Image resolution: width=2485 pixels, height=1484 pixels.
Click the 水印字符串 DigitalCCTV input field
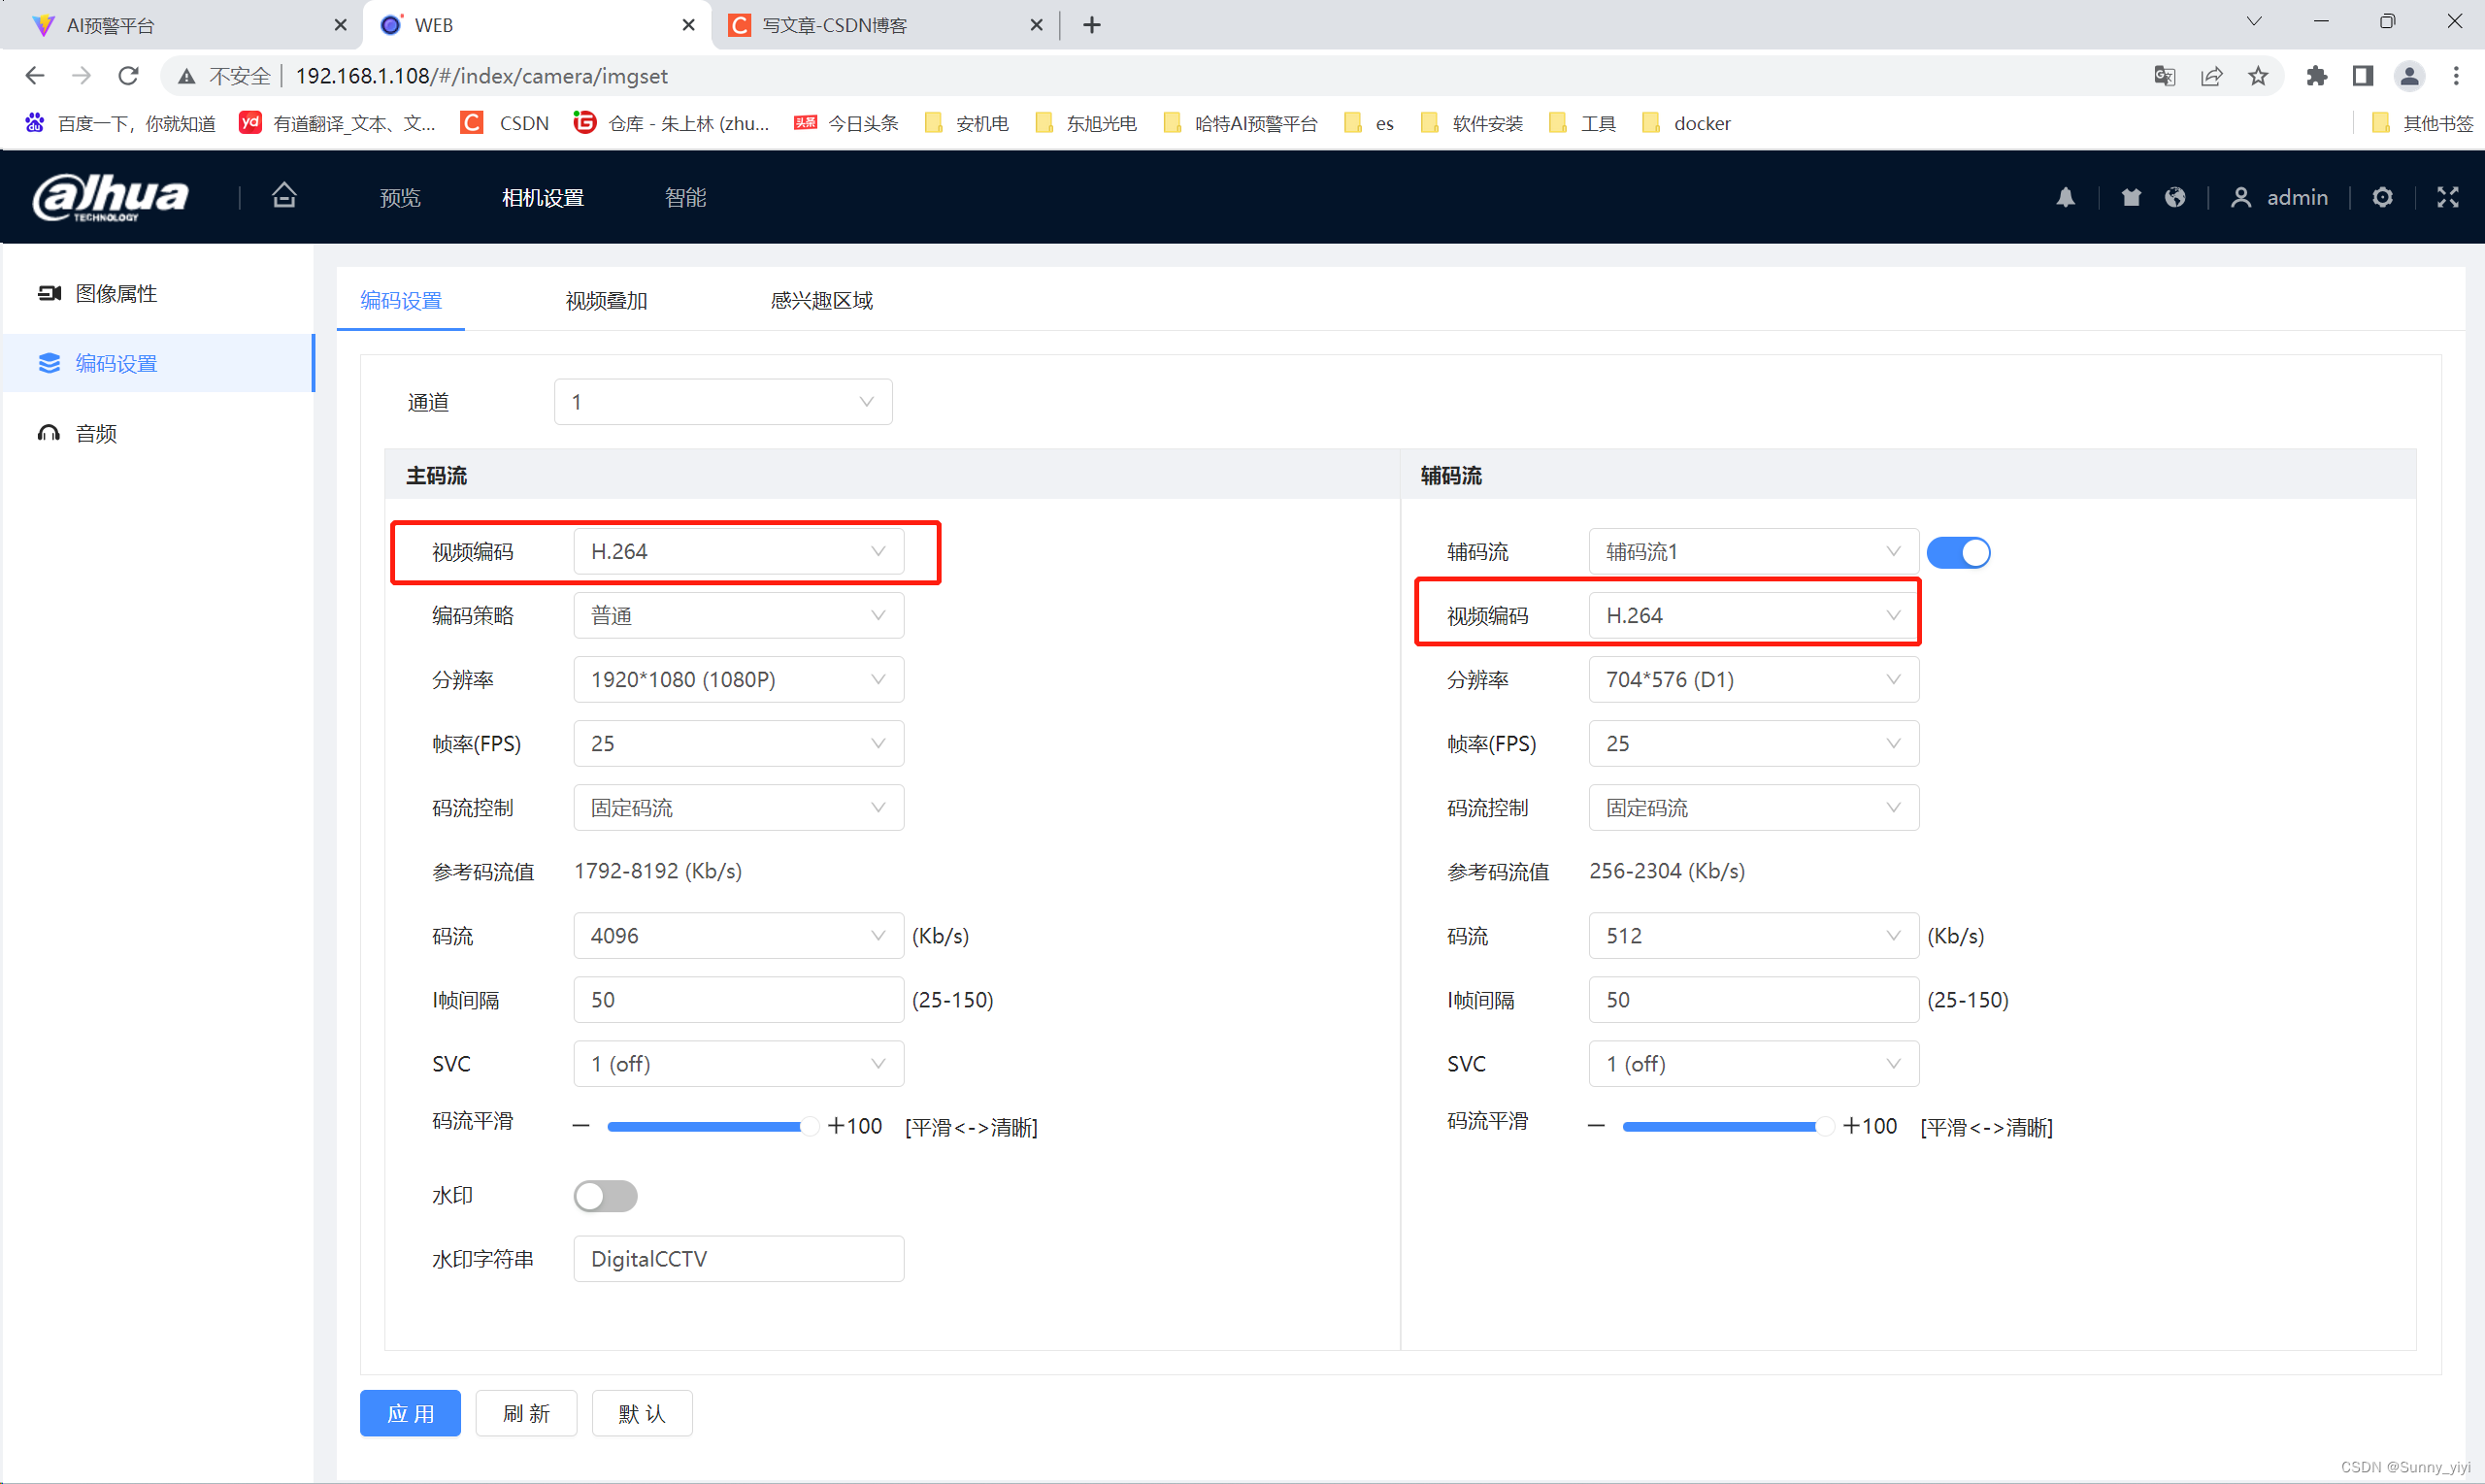click(738, 1259)
